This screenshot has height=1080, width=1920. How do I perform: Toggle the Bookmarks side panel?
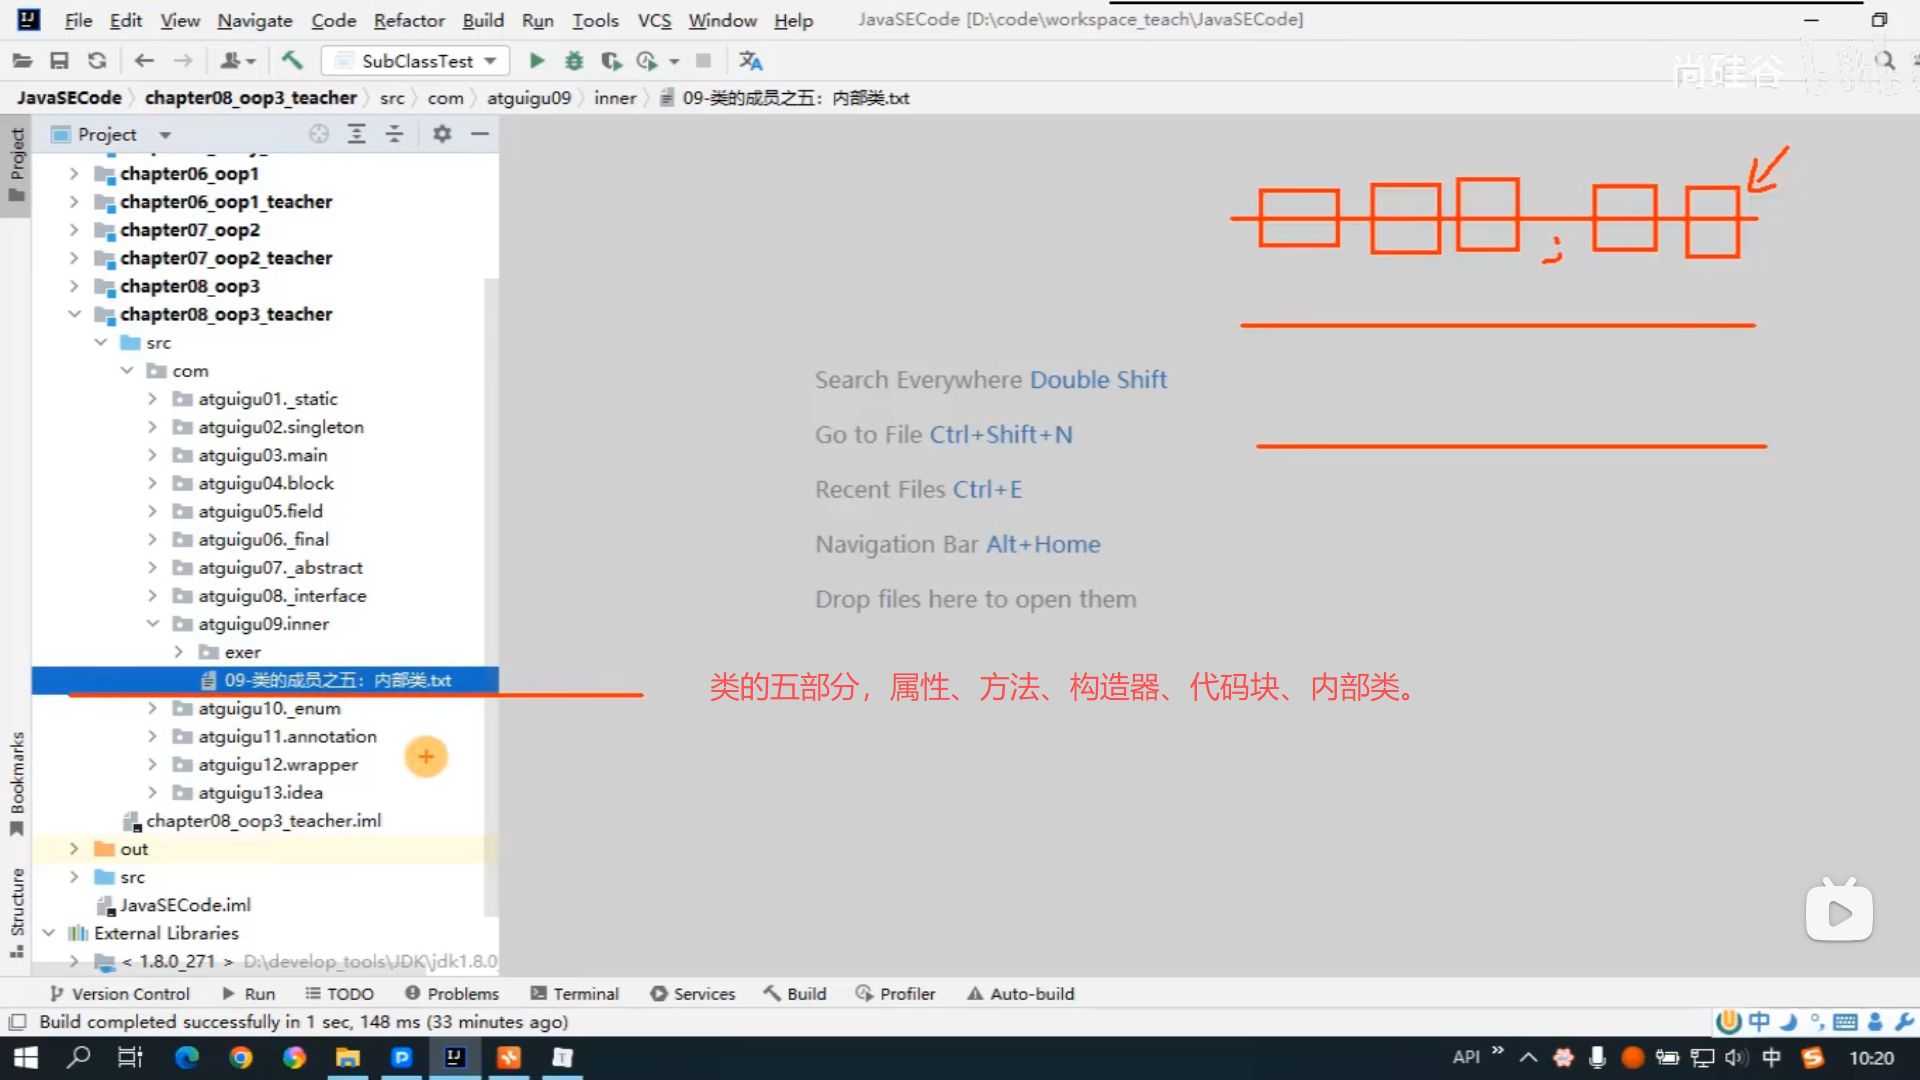17,782
